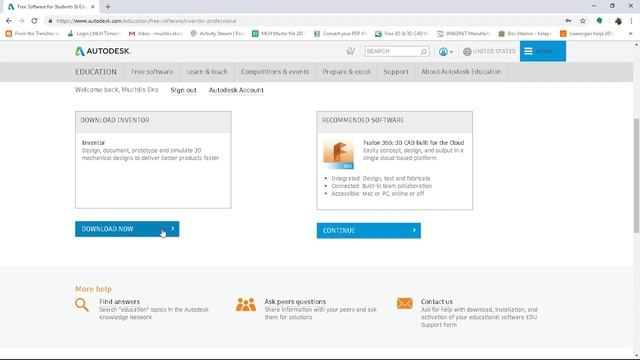Open the shopping cart icon
The image size is (640, 360).
[350, 51]
